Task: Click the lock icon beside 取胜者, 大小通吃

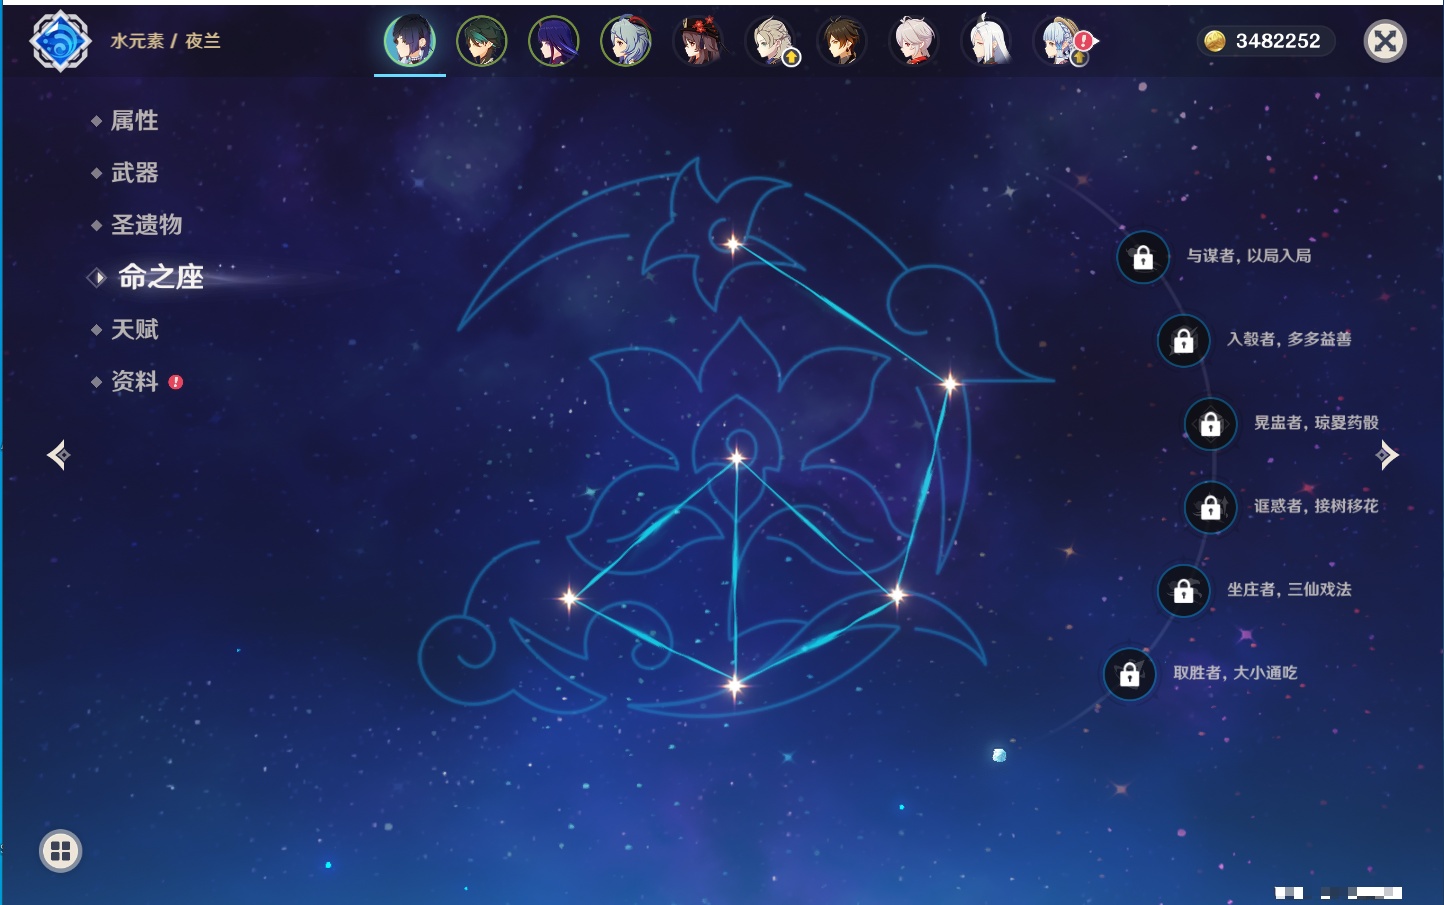Action: pos(1129,674)
